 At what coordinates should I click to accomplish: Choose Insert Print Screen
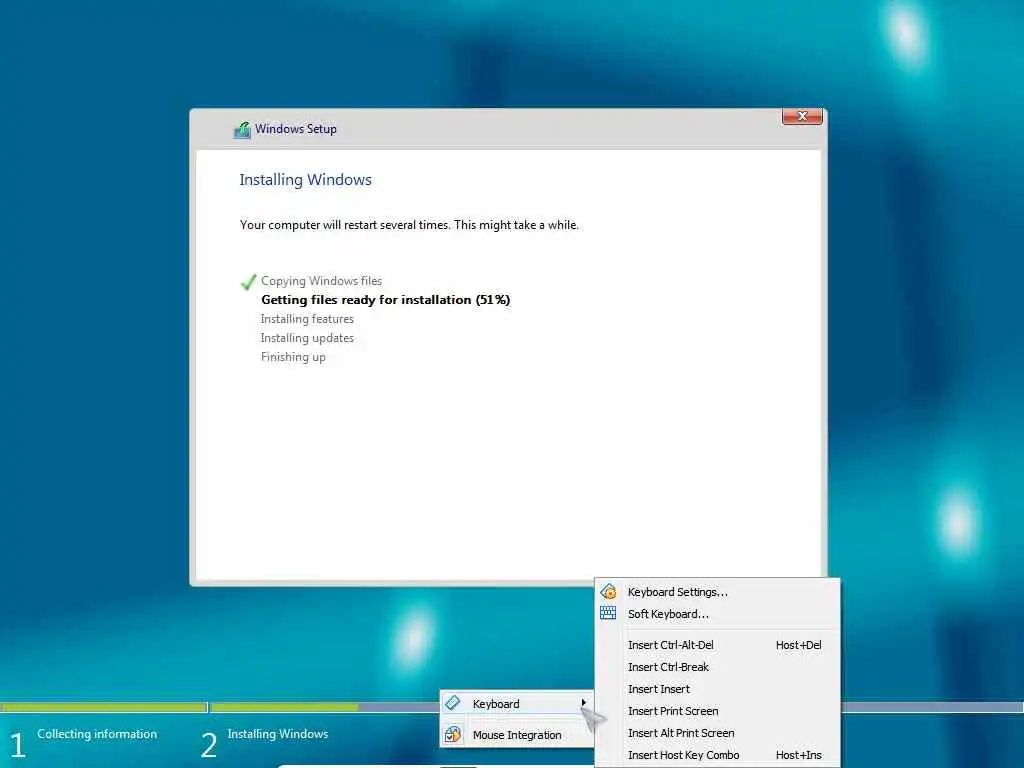click(717, 711)
